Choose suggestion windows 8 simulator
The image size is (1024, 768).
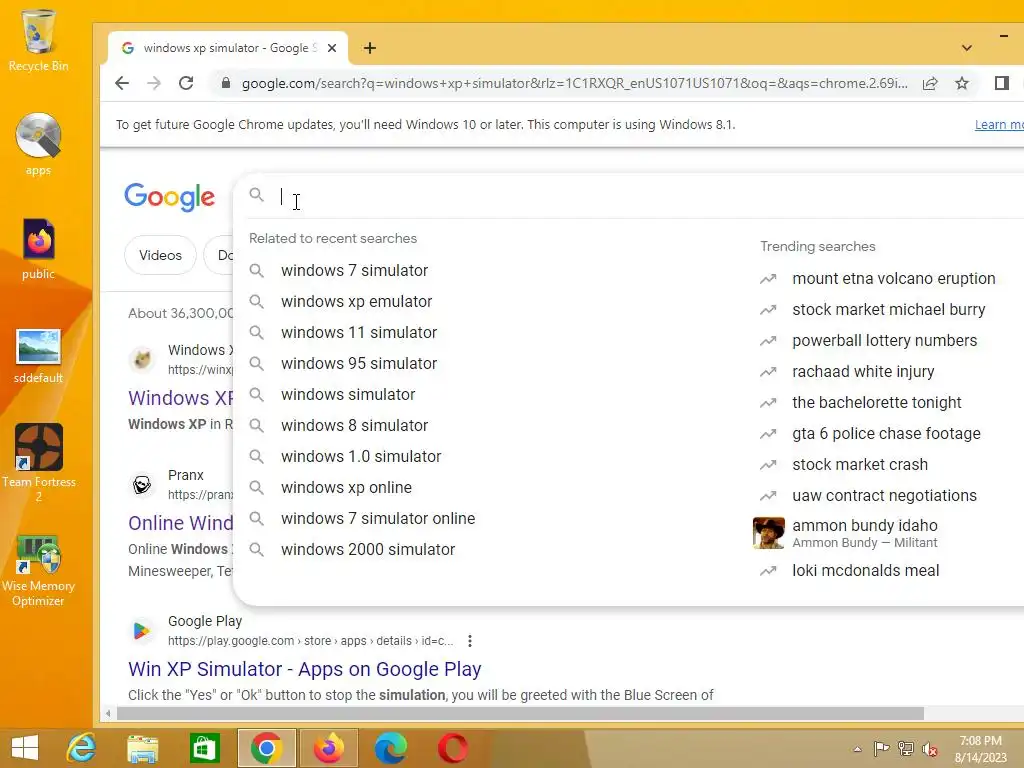click(x=354, y=426)
